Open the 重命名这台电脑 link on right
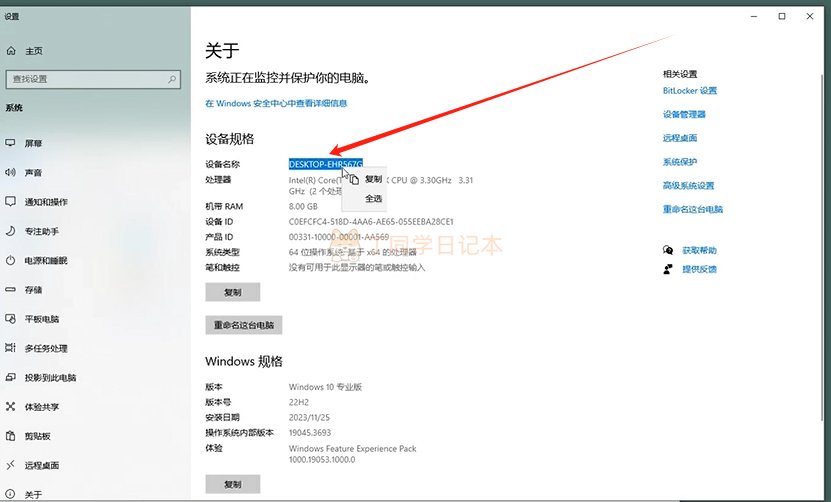The height and width of the screenshot is (502, 831). coord(693,209)
